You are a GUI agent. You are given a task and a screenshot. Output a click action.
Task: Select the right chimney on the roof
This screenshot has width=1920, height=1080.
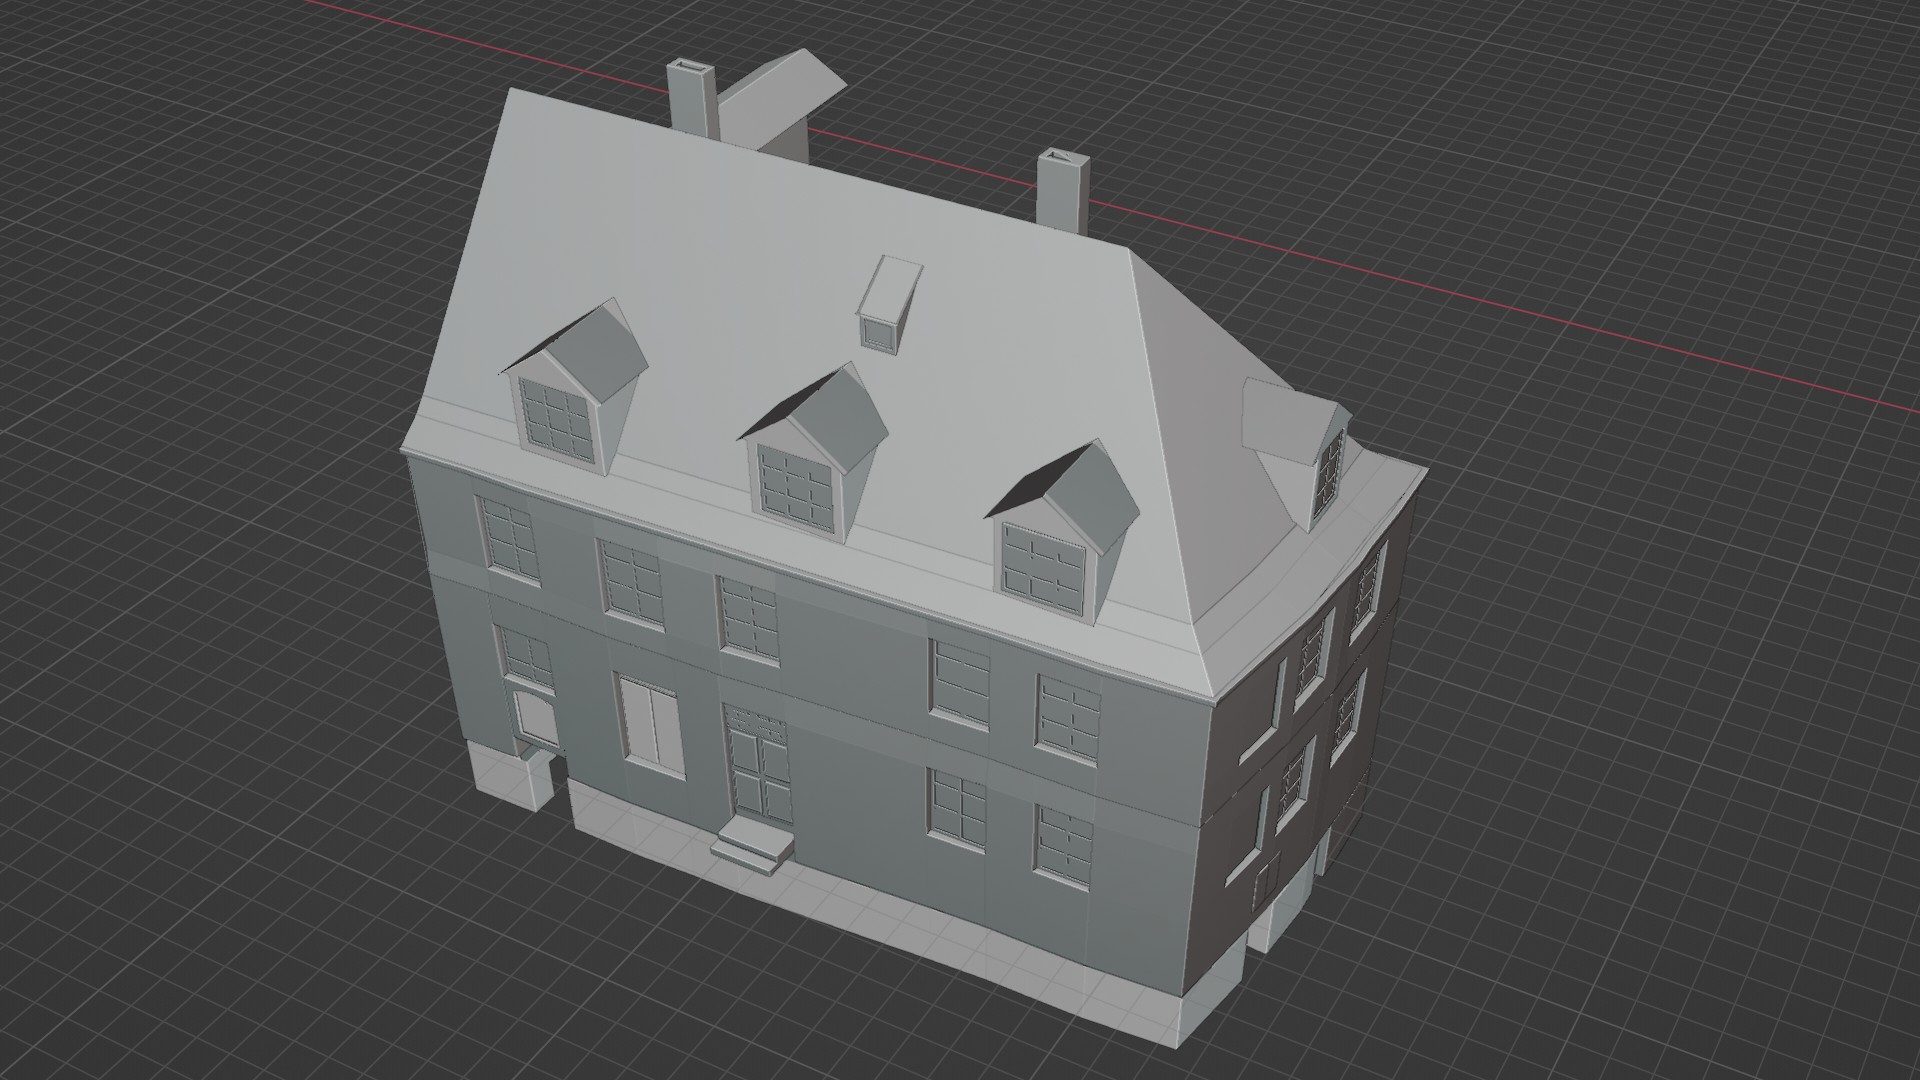pyautogui.click(x=1063, y=190)
